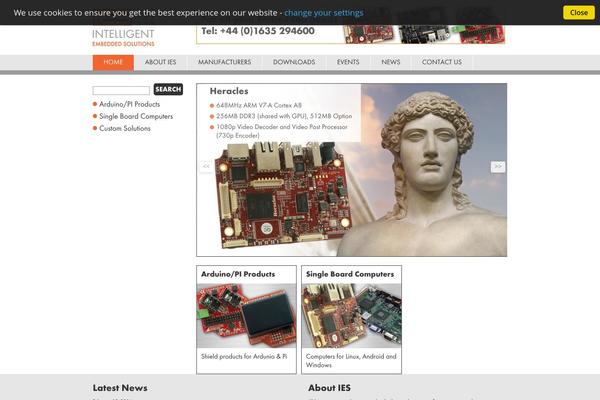The image size is (600, 400).
Task: Open the News menu item
Action: 391,62
